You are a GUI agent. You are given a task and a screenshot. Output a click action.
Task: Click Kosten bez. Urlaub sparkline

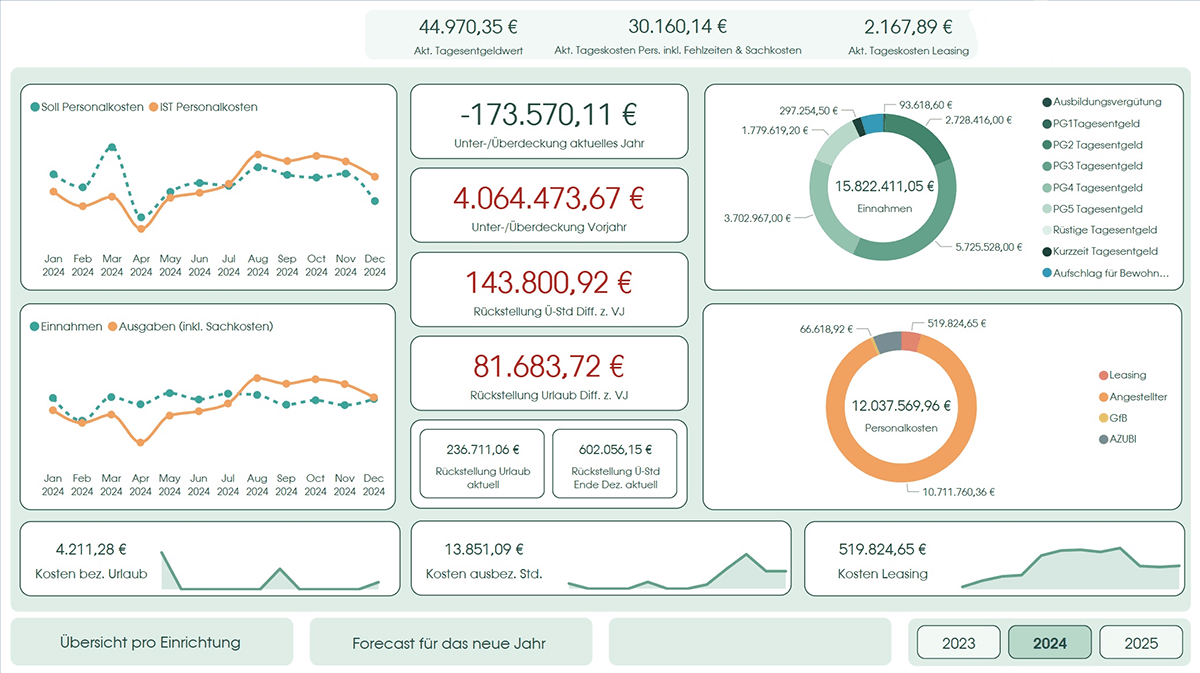tap(270, 570)
